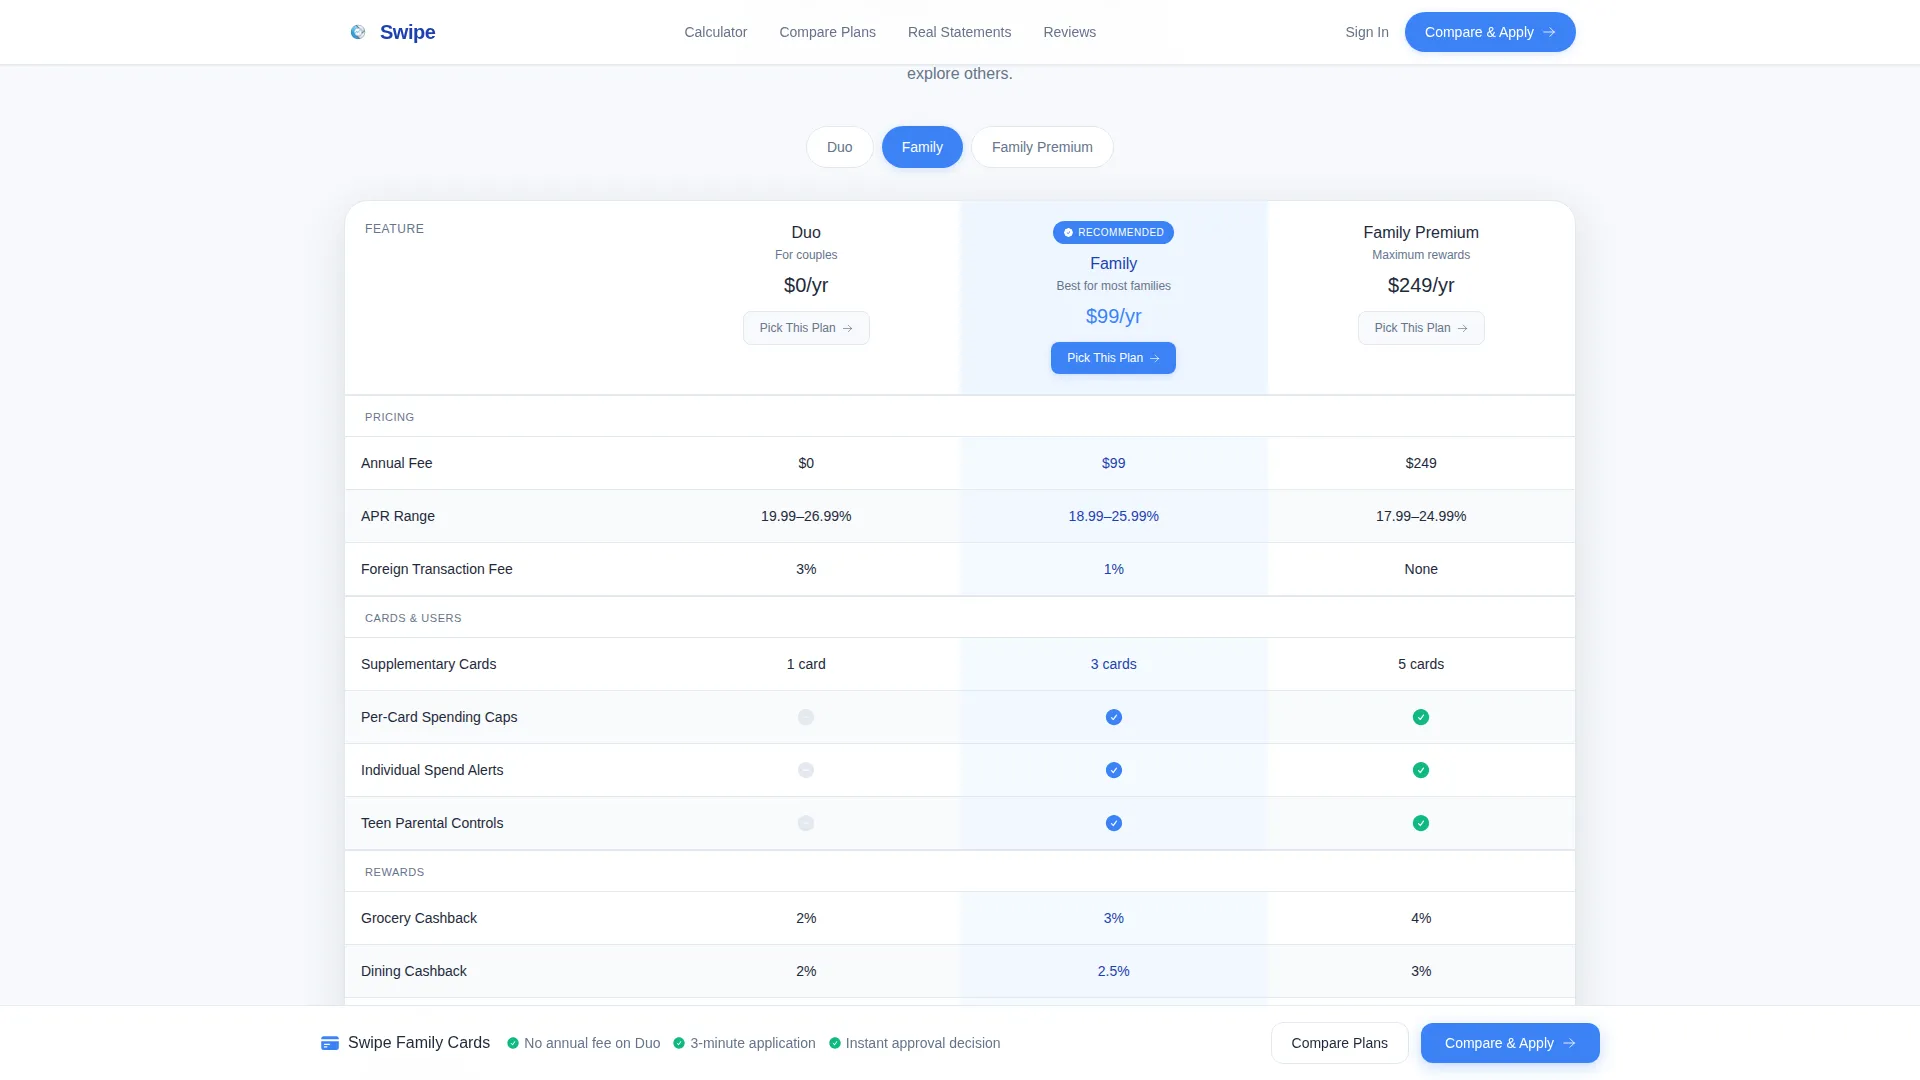Click Family check for Per-Card Spending Caps

(x=1114, y=717)
